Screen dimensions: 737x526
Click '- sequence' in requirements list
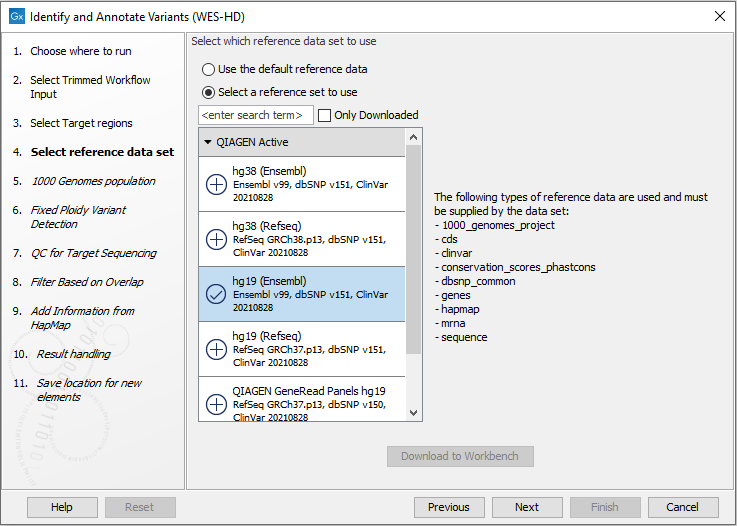[461, 338]
